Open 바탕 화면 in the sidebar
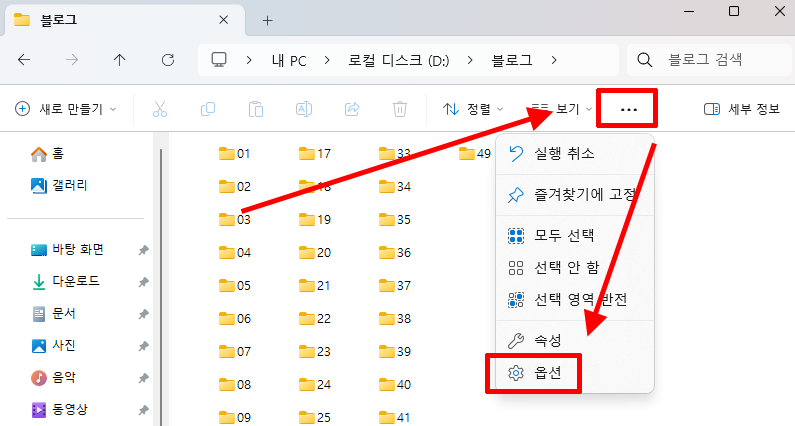This screenshot has width=795, height=426. coord(67,250)
